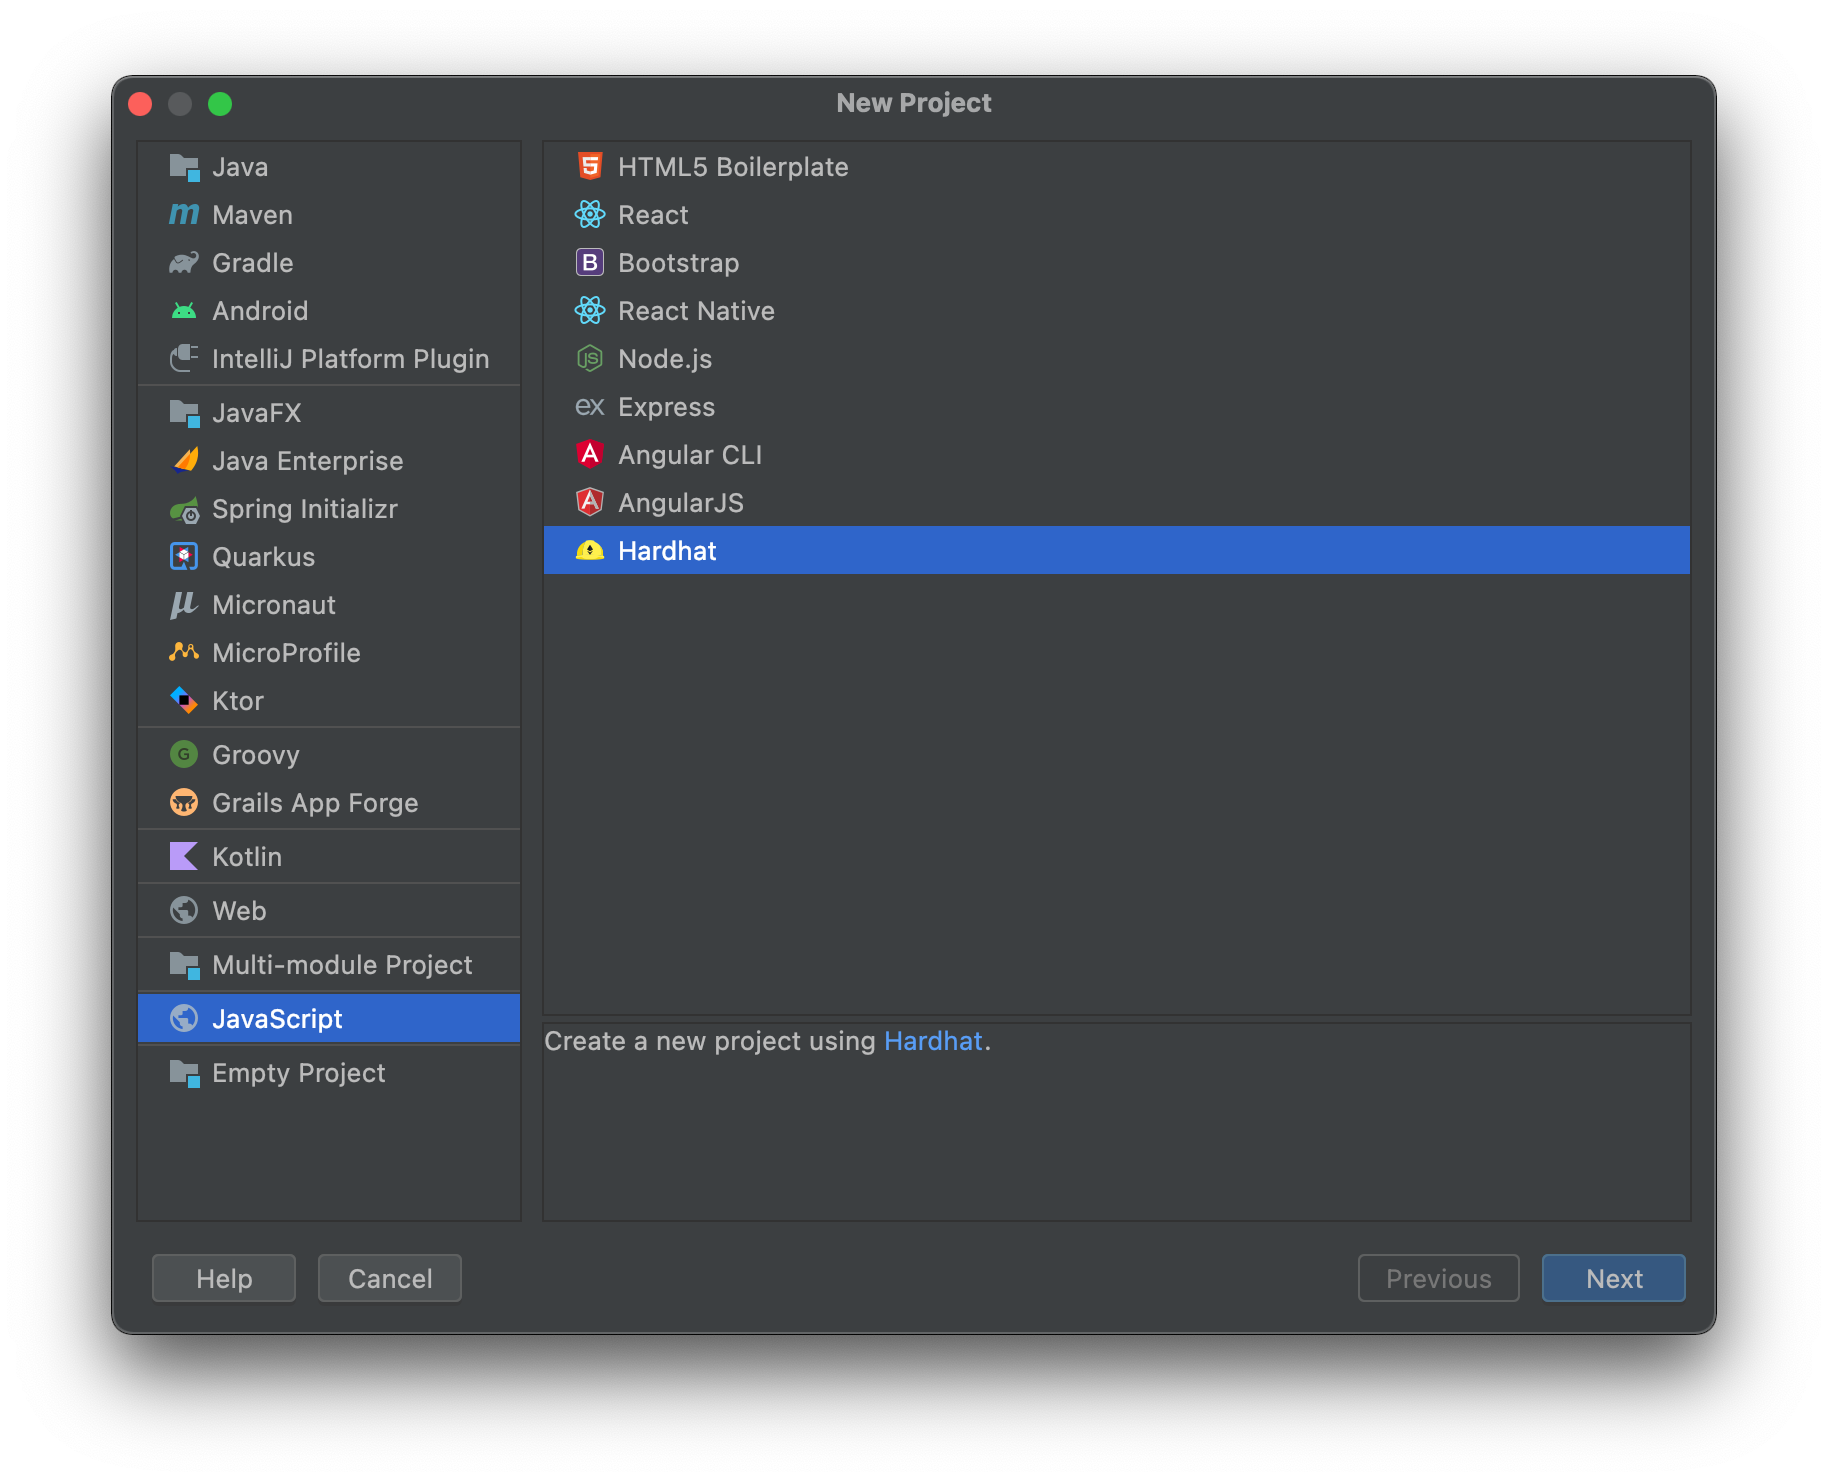Click the Angular CLI shield icon
The image size is (1828, 1482).
[x=590, y=455]
